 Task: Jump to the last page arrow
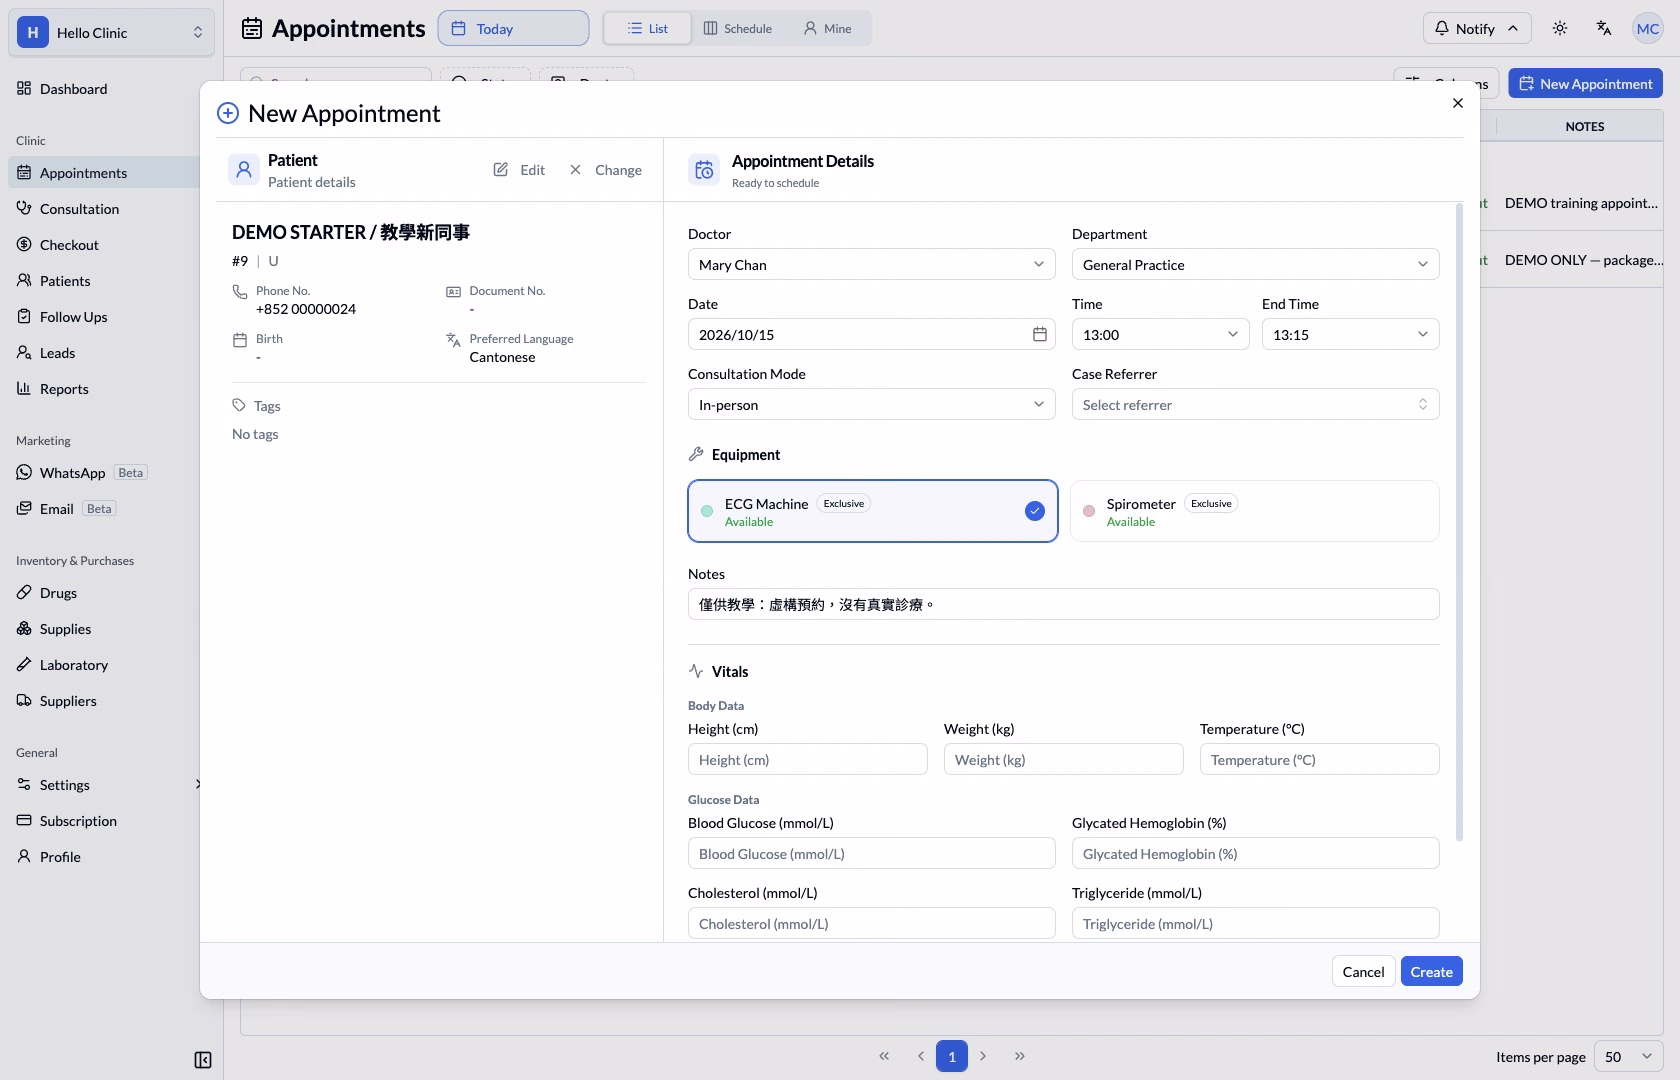click(1020, 1056)
